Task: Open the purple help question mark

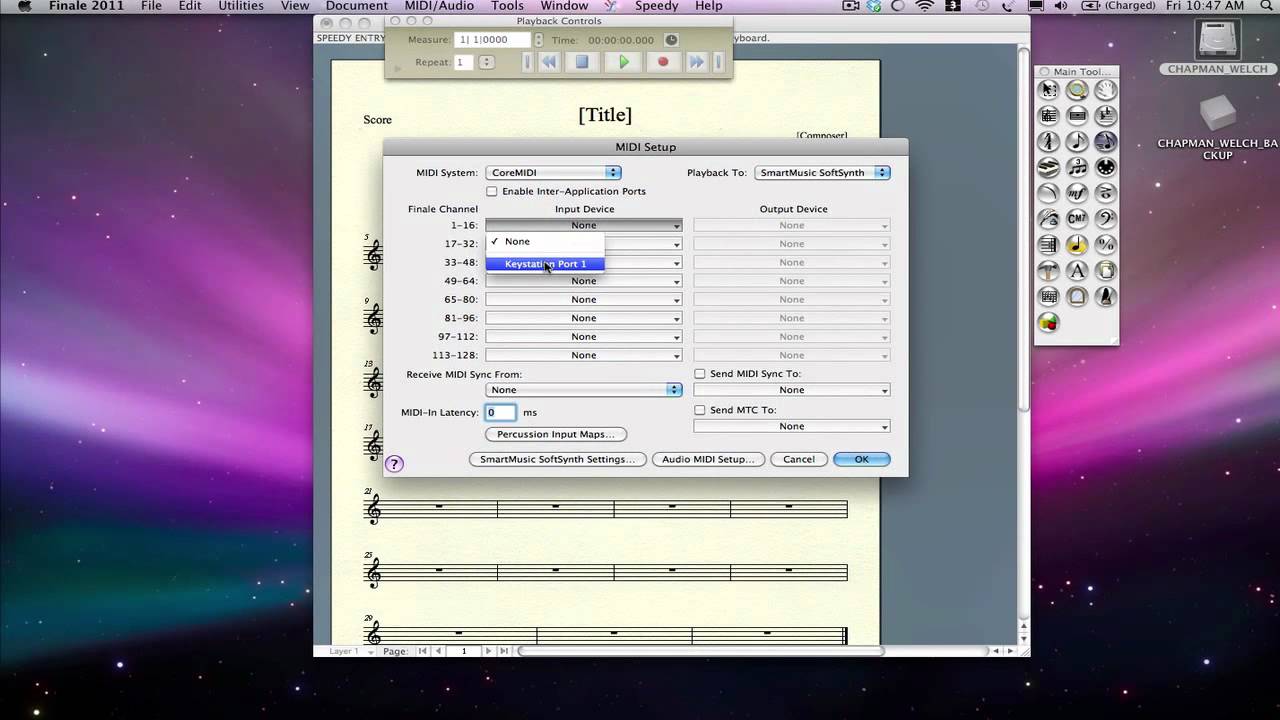Action: coord(394,464)
